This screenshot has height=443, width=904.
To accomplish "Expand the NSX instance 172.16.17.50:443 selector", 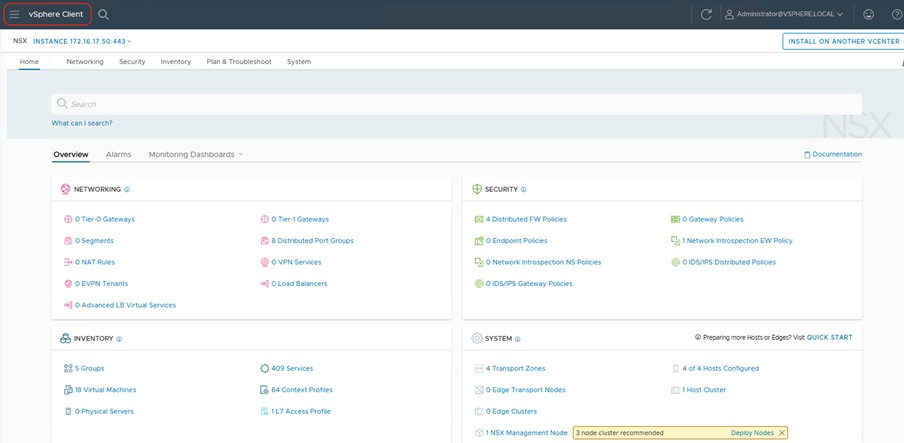I will coord(82,41).
